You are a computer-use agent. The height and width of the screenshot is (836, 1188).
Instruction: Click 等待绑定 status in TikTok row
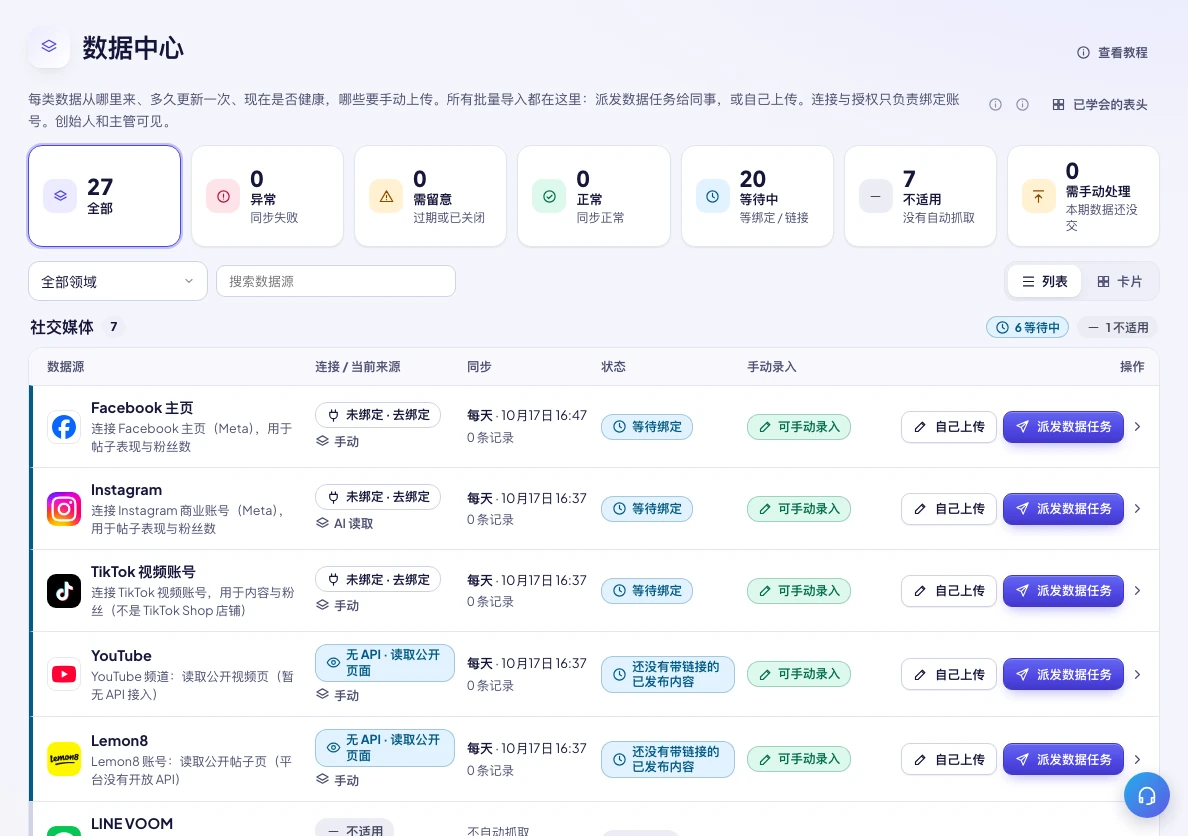click(x=647, y=590)
